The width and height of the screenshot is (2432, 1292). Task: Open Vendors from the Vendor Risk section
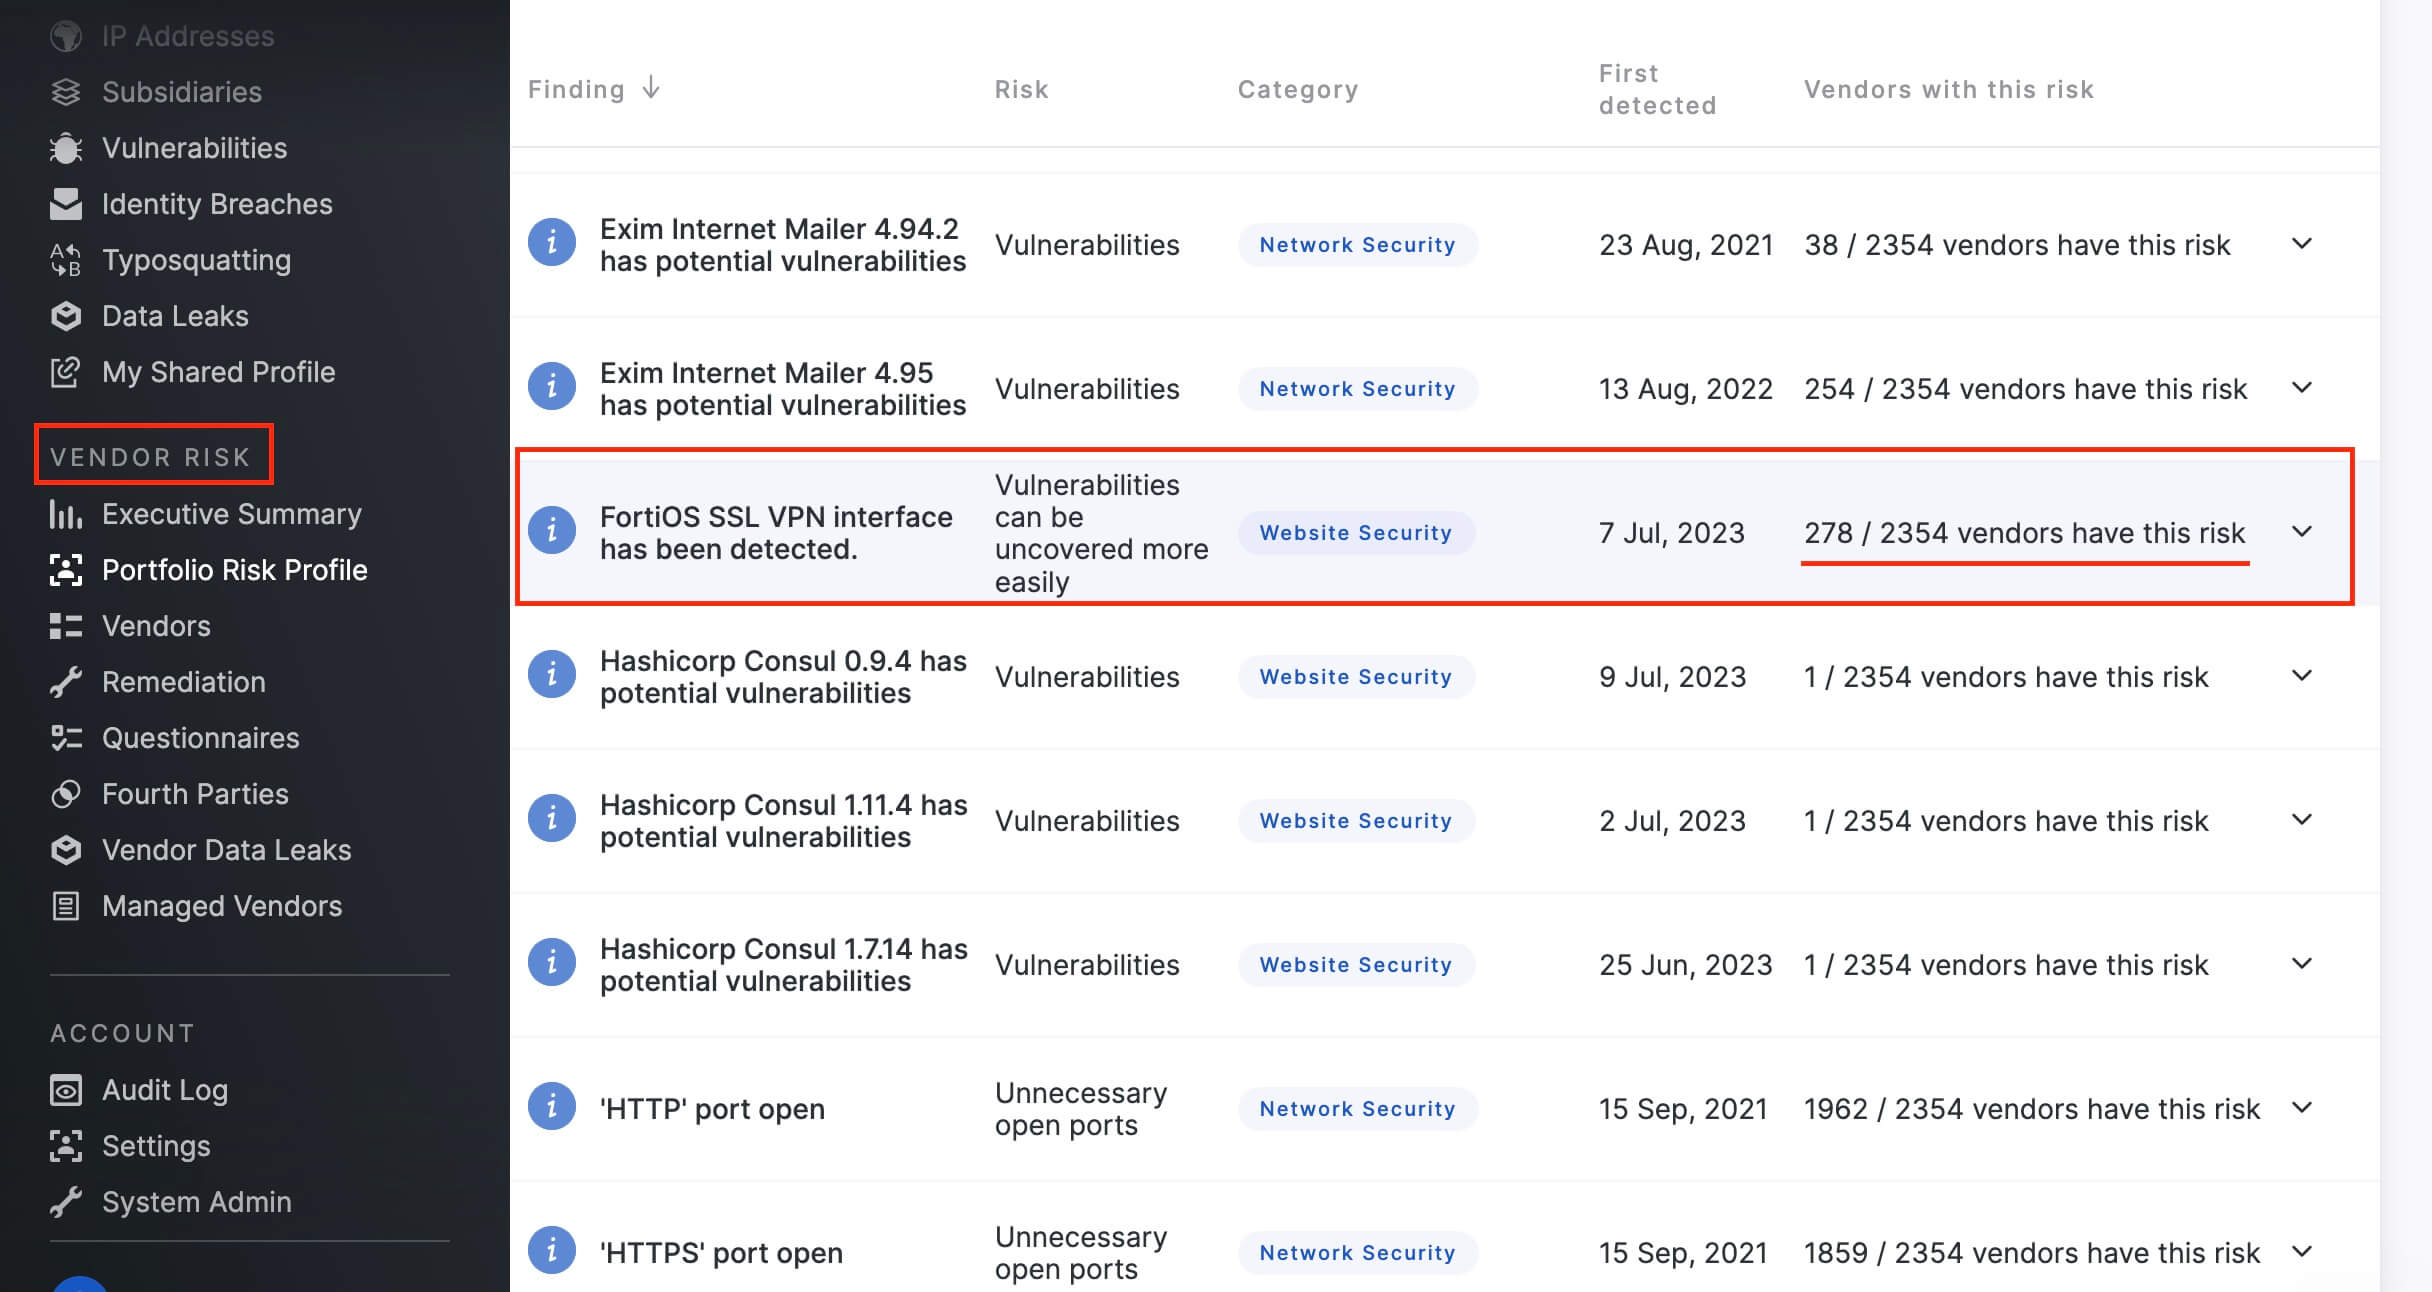155,626
